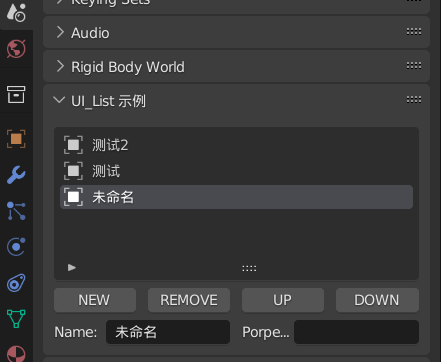Image resolution: width=441 pixels, height=362 pixels.
Task: Move item down with DOWN button
Action: coord(377,300)
